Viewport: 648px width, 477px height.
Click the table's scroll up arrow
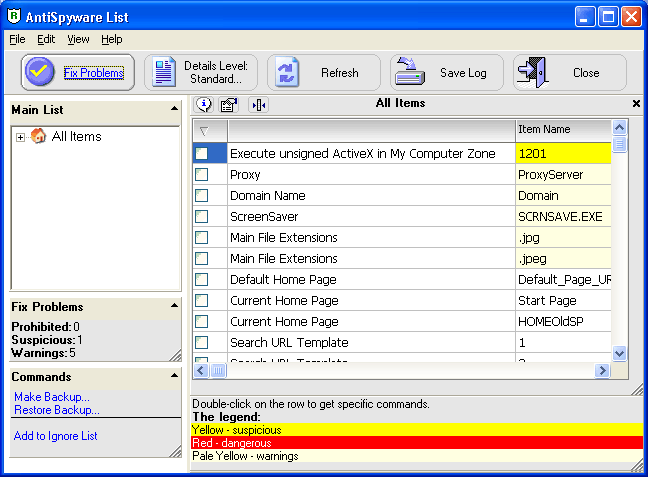619,128
